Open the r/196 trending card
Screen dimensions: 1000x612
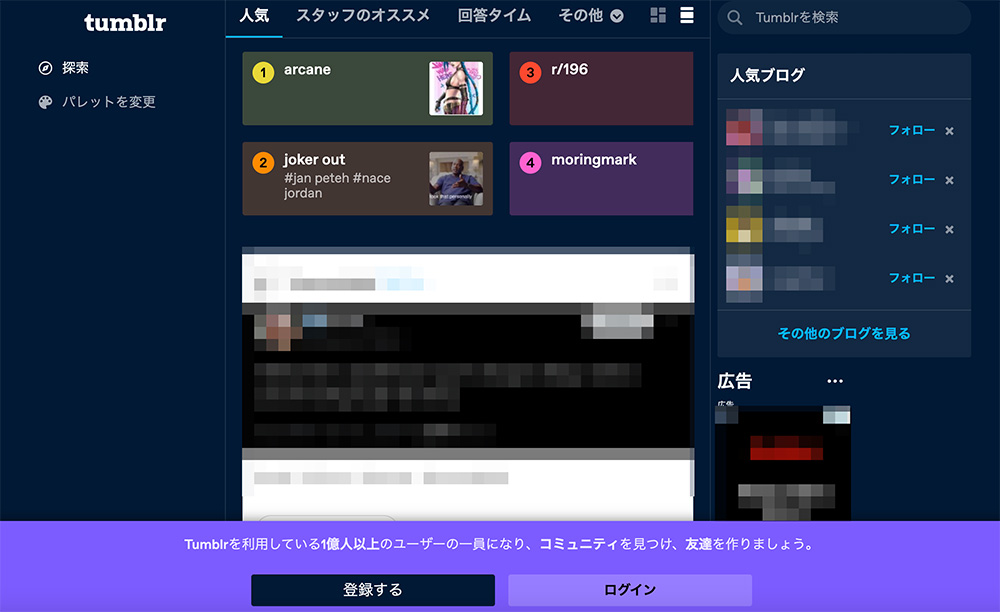click(601, 89)
